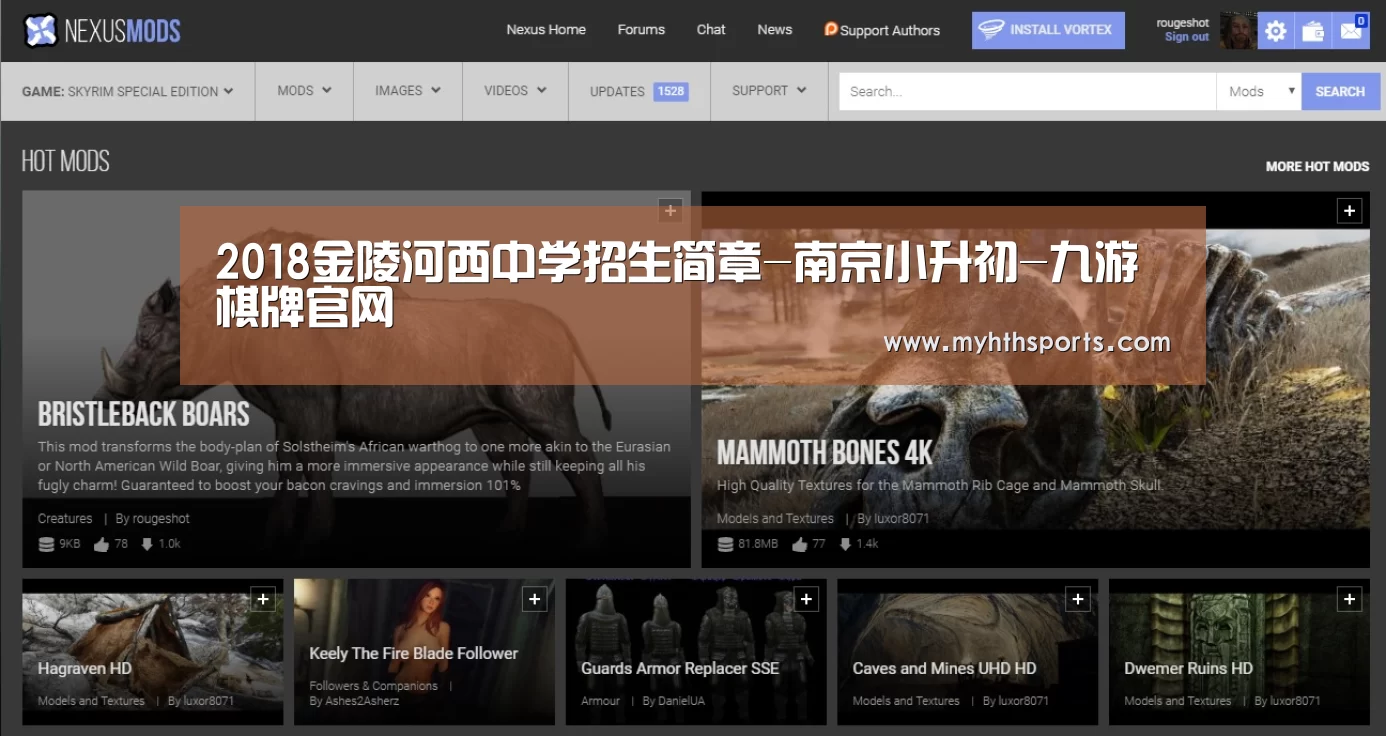Click the plus icon on Hagraven HD
The image size is (1386, 736).
point(263,599)
